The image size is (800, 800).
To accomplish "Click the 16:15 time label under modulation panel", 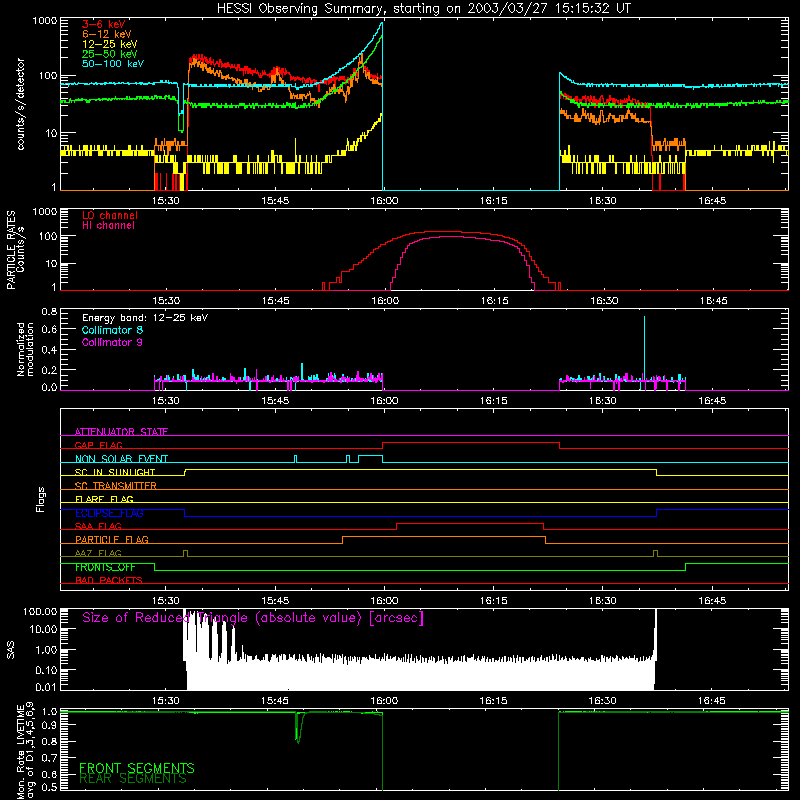I will [494, 401].
